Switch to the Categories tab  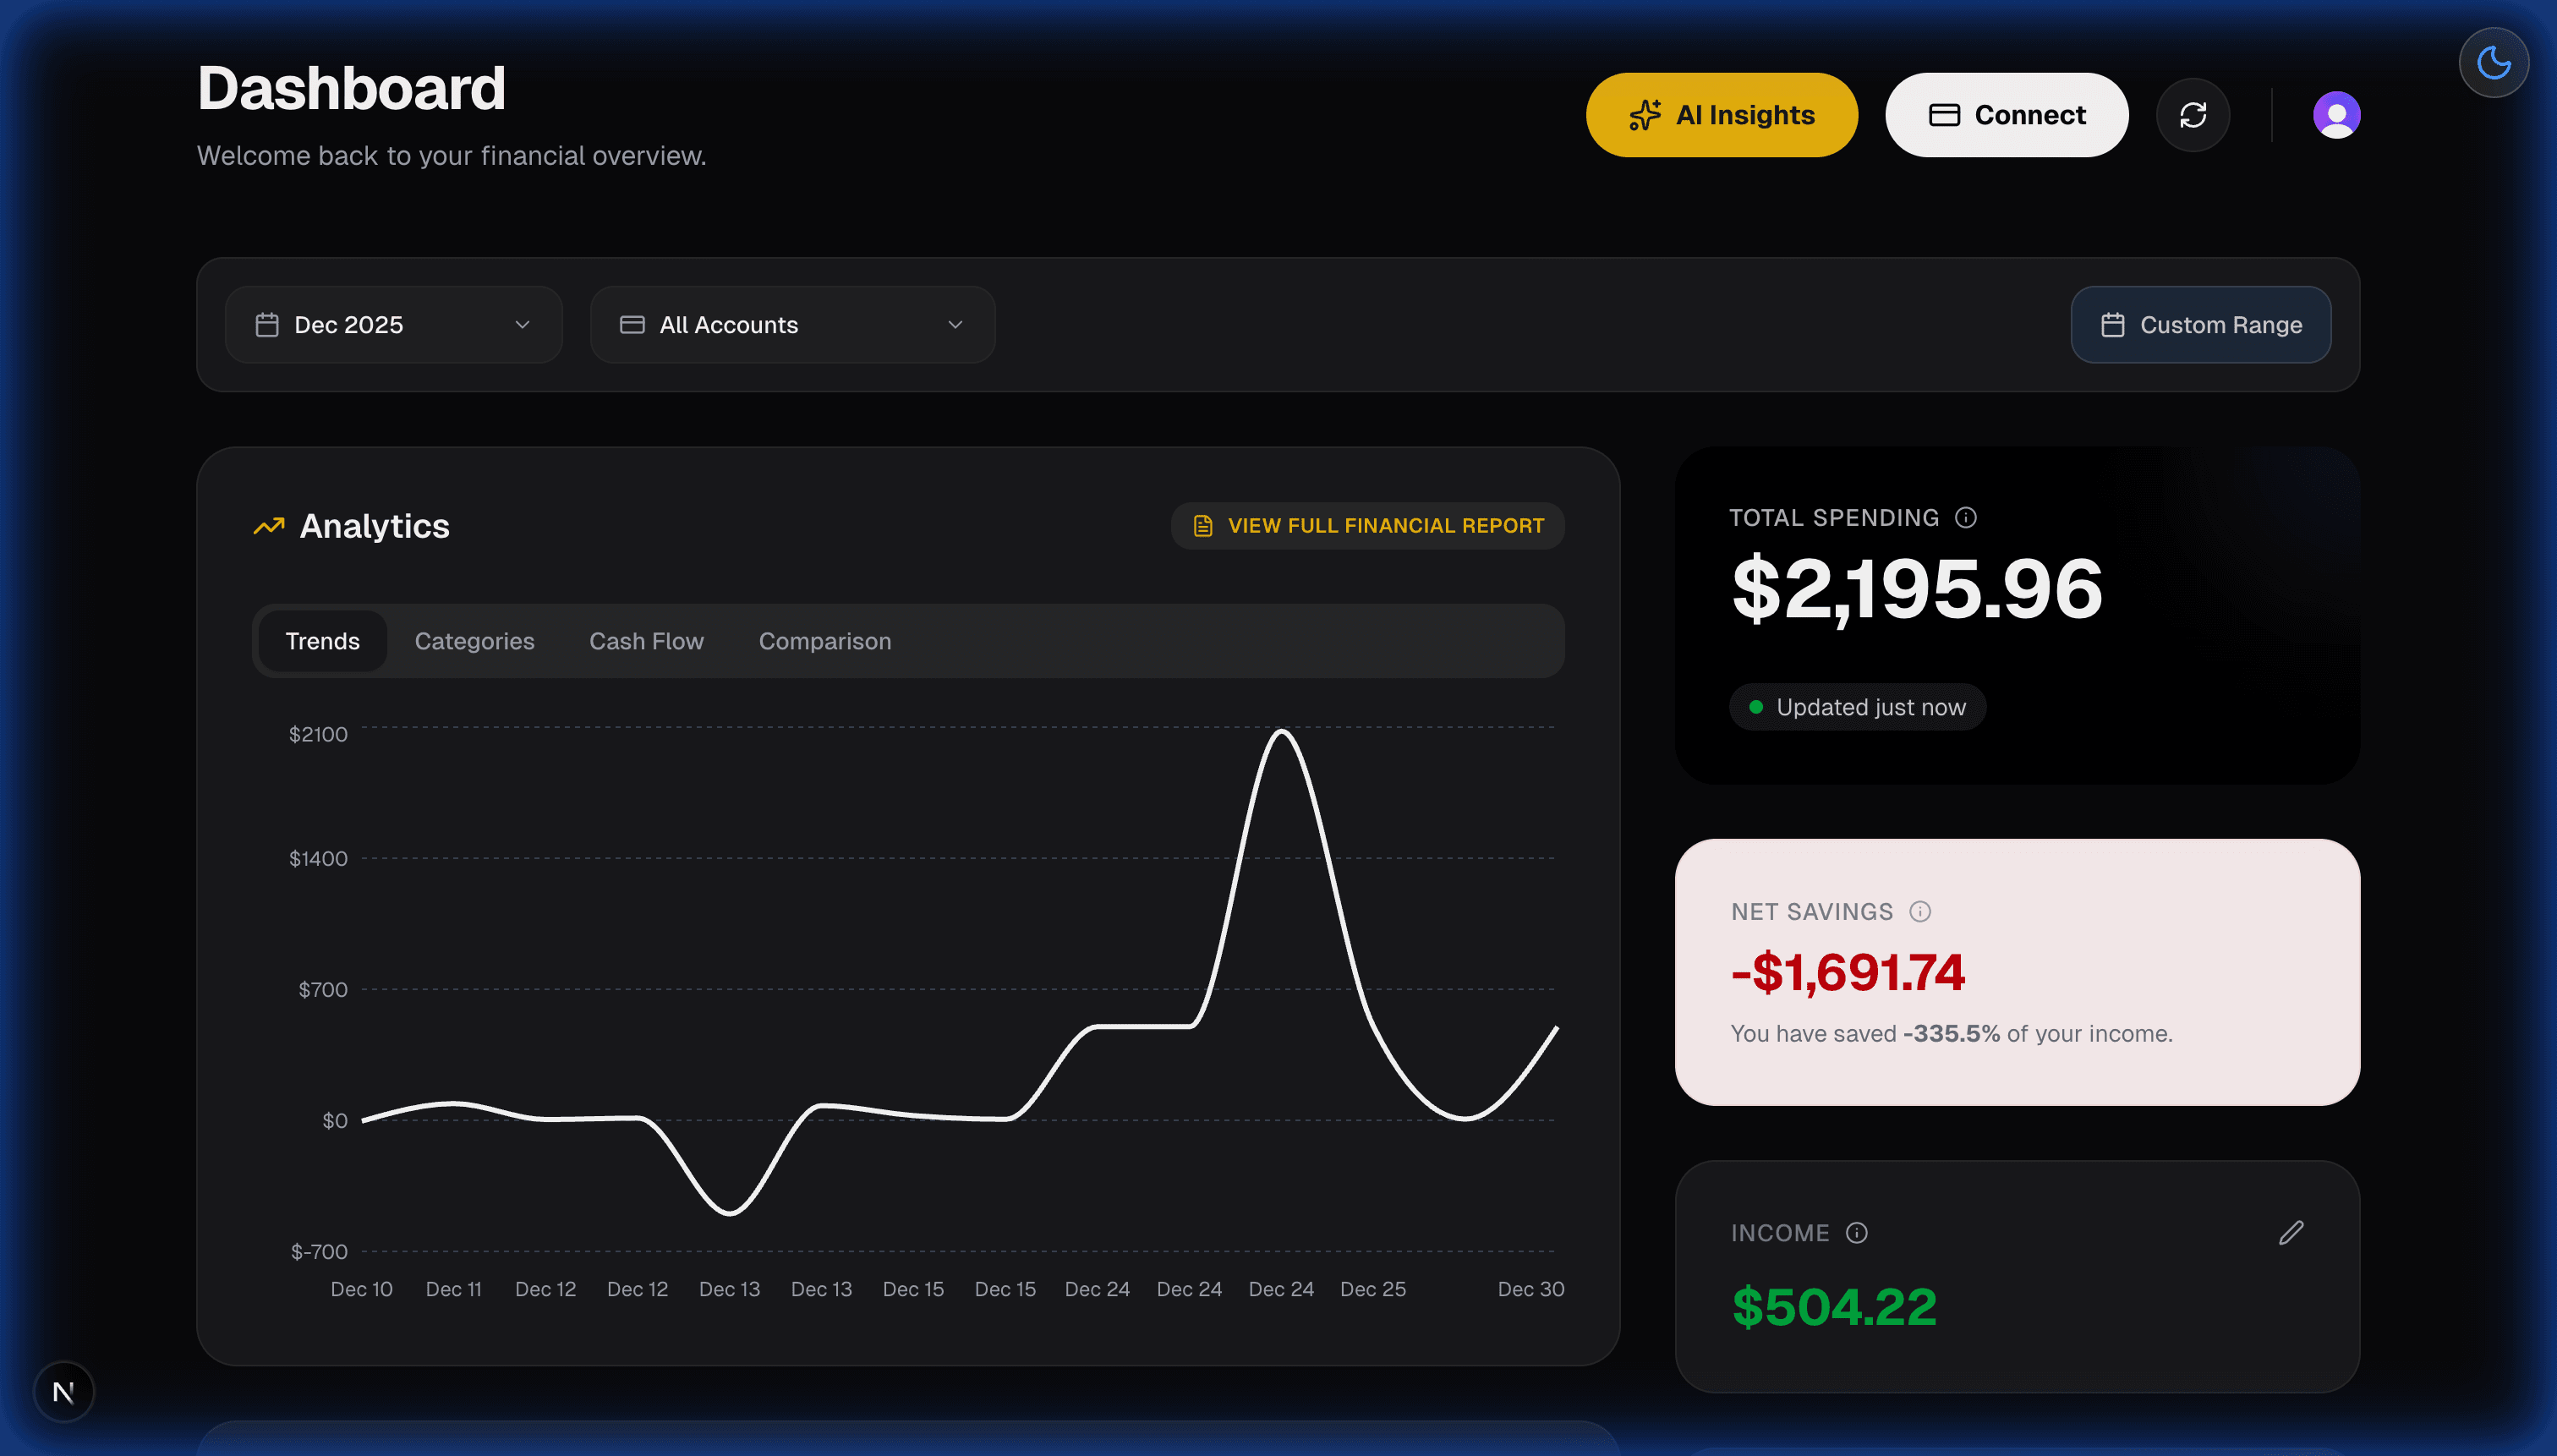474,641
